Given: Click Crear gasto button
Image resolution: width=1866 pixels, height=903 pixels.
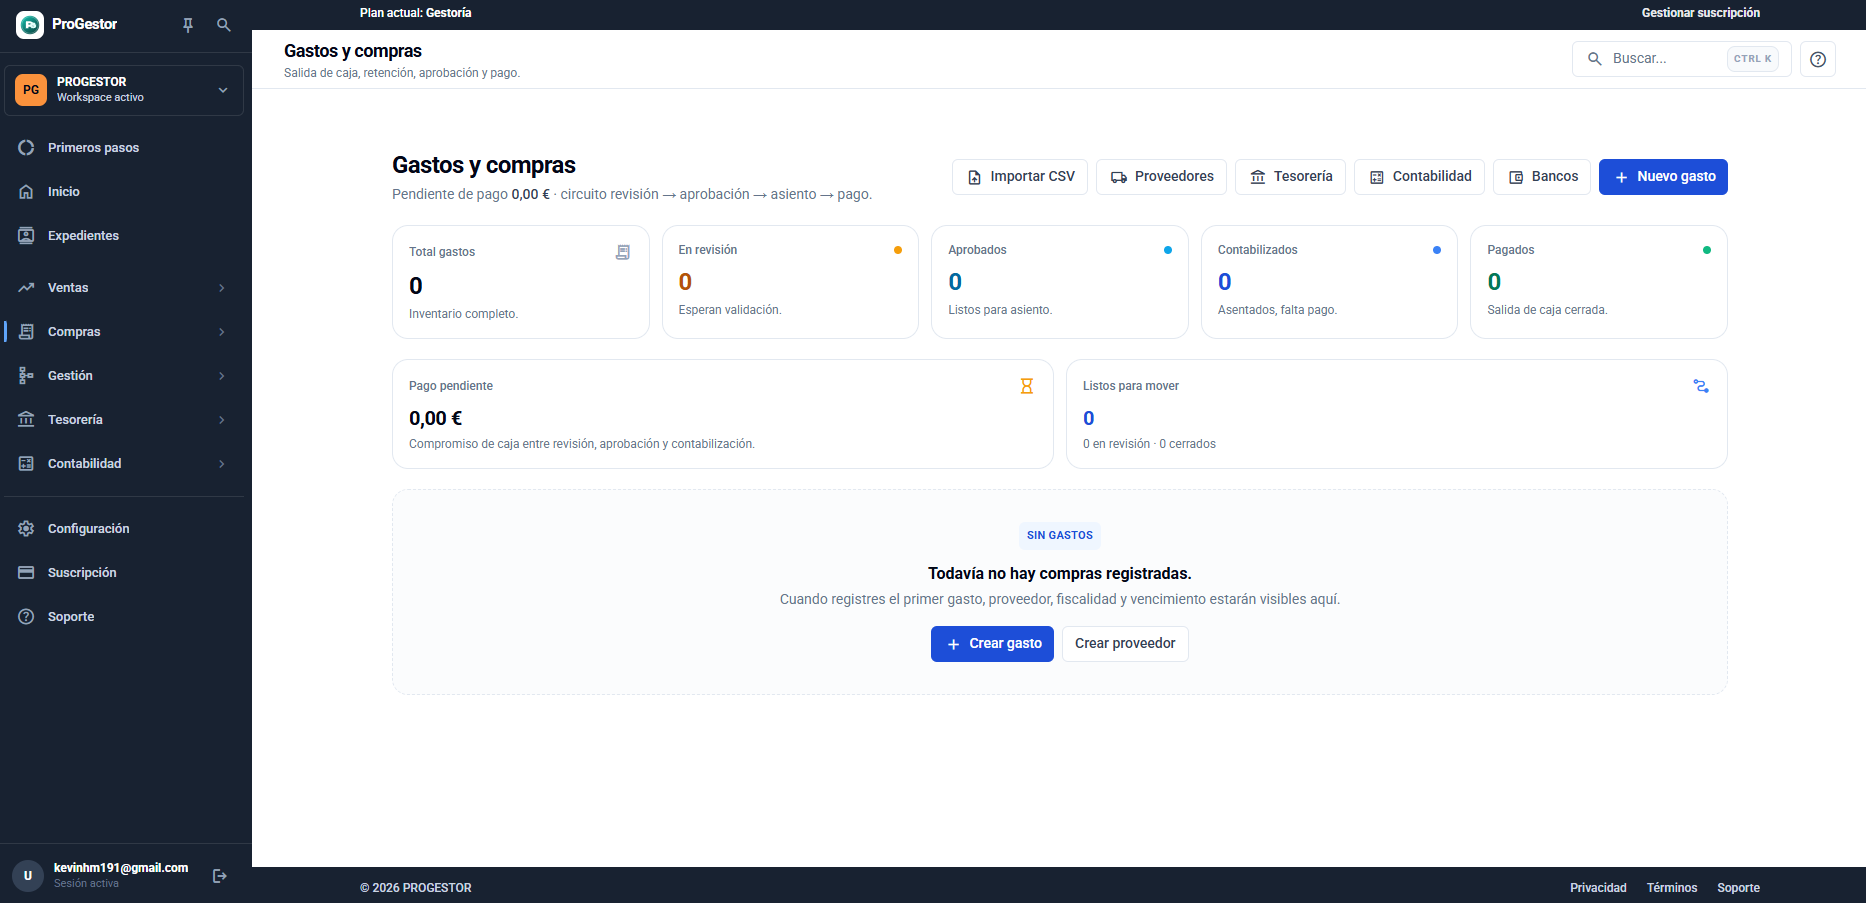Looking at the screenshot, I should (992, 644).
